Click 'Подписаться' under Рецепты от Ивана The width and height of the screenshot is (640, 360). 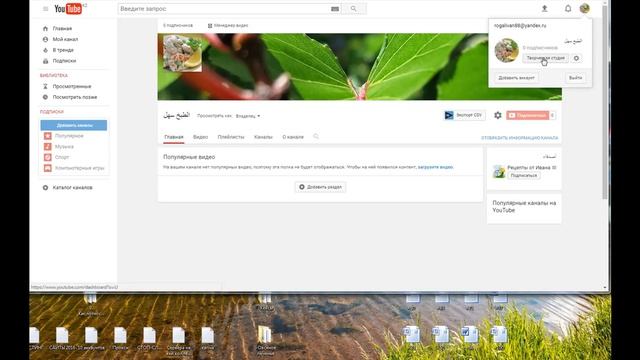524,176
